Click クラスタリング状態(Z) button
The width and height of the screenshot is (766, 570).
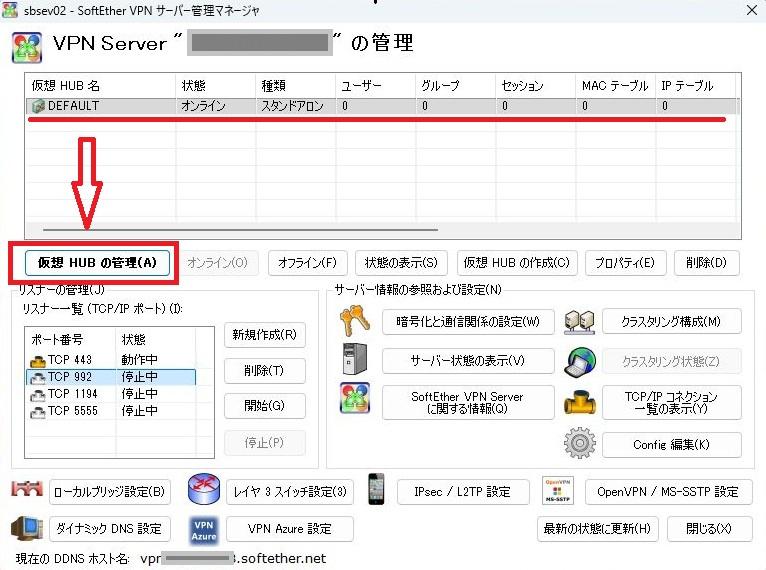(x=672, y=361)
